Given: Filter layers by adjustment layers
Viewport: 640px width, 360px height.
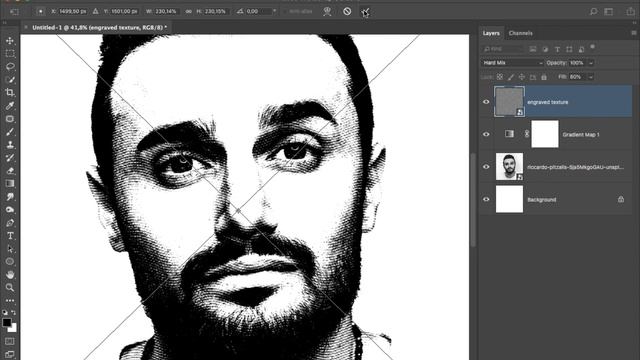Looking at the screenshot, I should 545,49.
